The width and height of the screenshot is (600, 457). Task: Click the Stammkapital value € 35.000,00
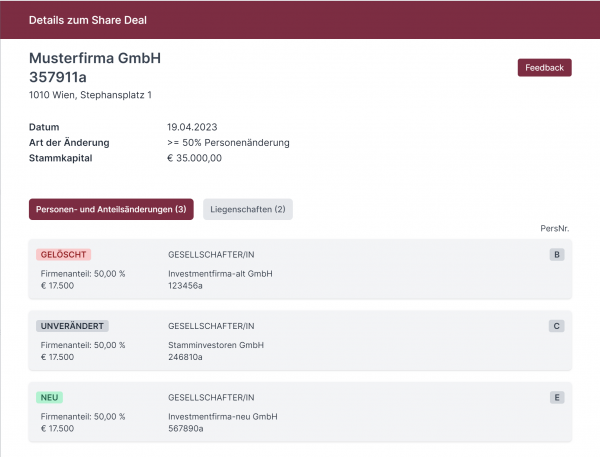pyautogui.click(x=194, y=157)
